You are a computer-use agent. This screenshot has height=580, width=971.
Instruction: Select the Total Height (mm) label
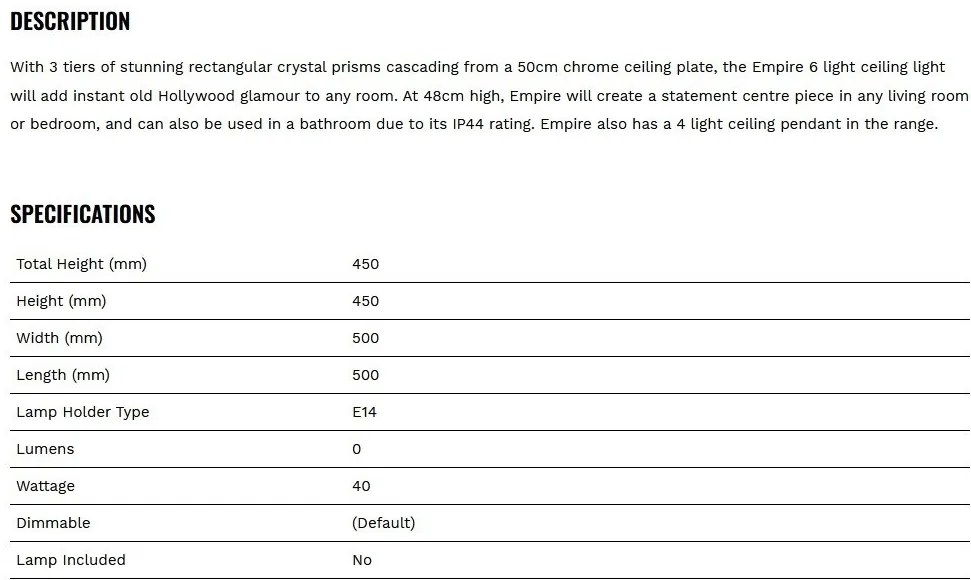tap(81, 264)
